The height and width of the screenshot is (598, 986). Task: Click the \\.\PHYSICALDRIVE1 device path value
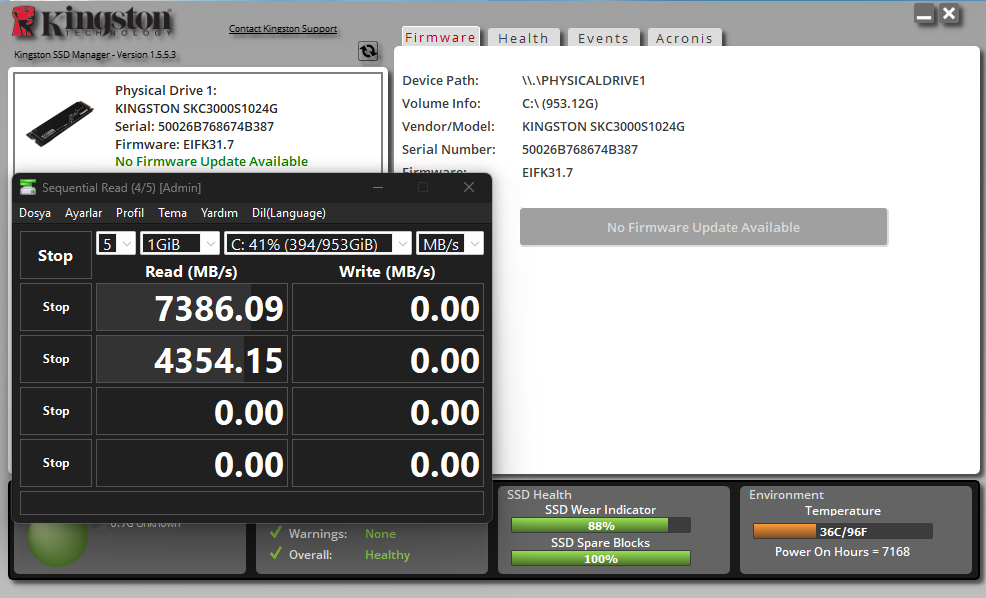coord(584,80)
